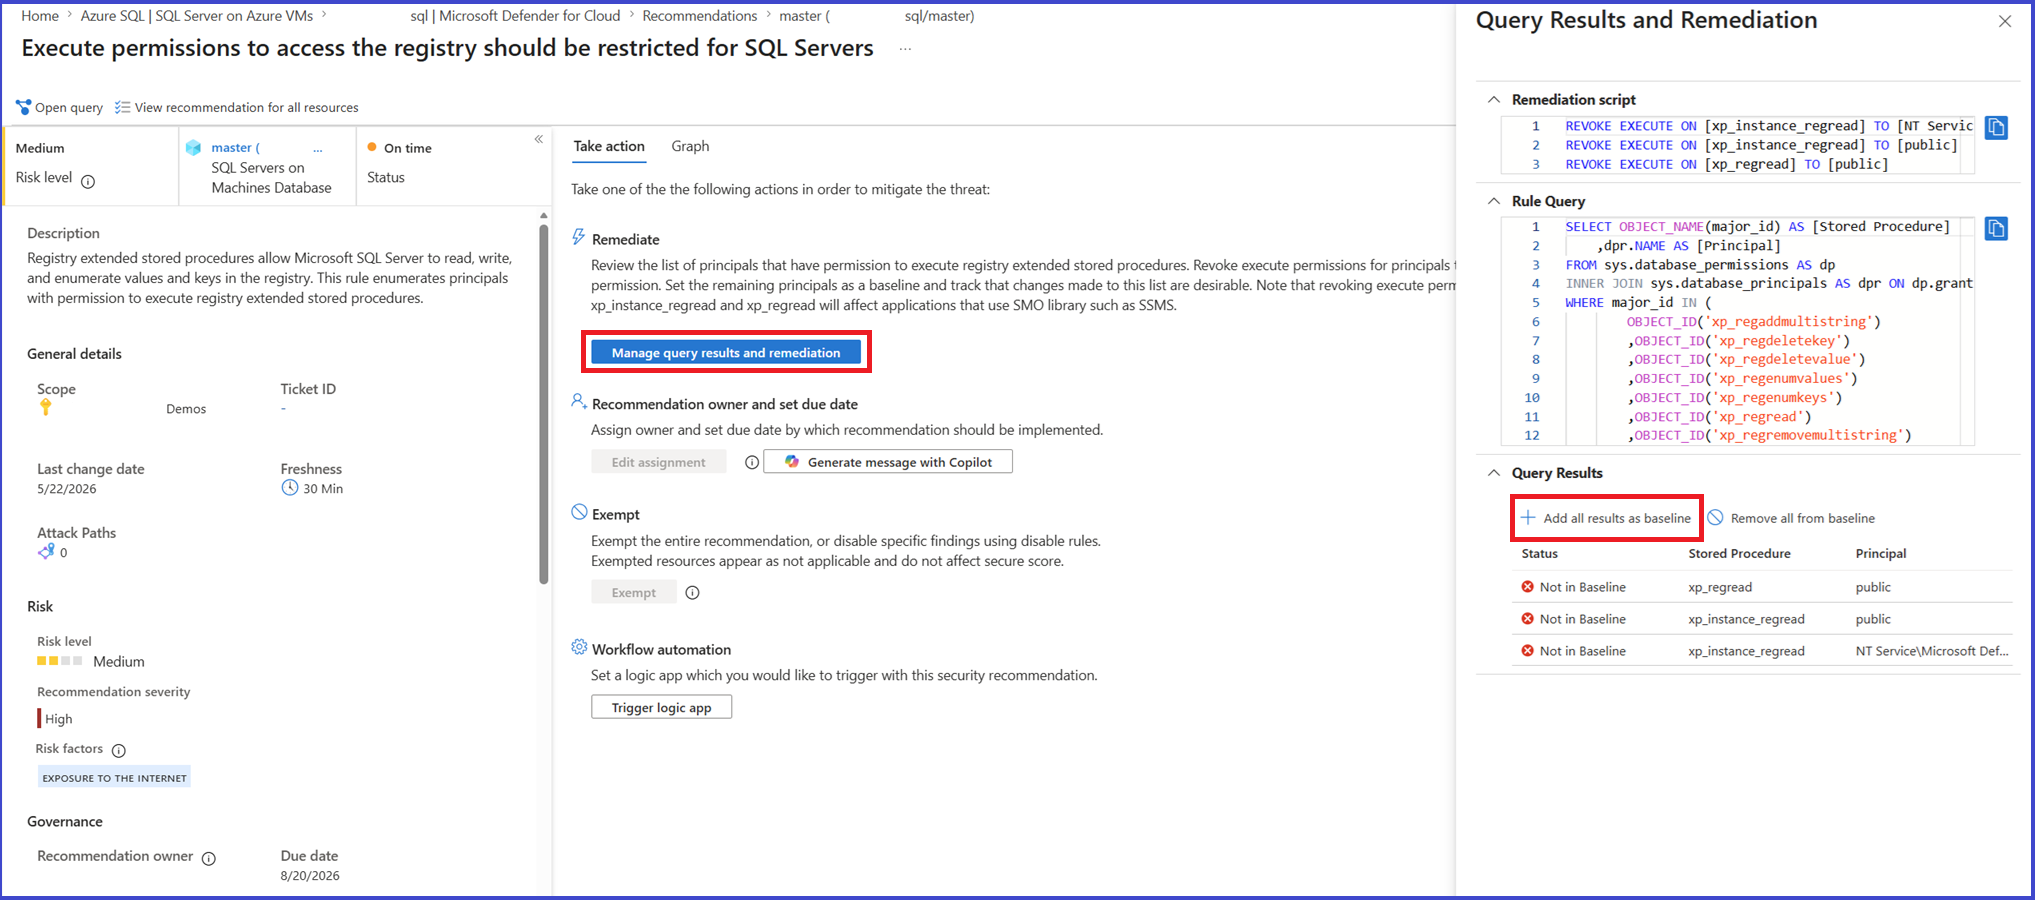Image resolution: width=2035 pixels, height=900 pixels.
Task: Click Open query in toolbar
Action: [x=59, y=107]
